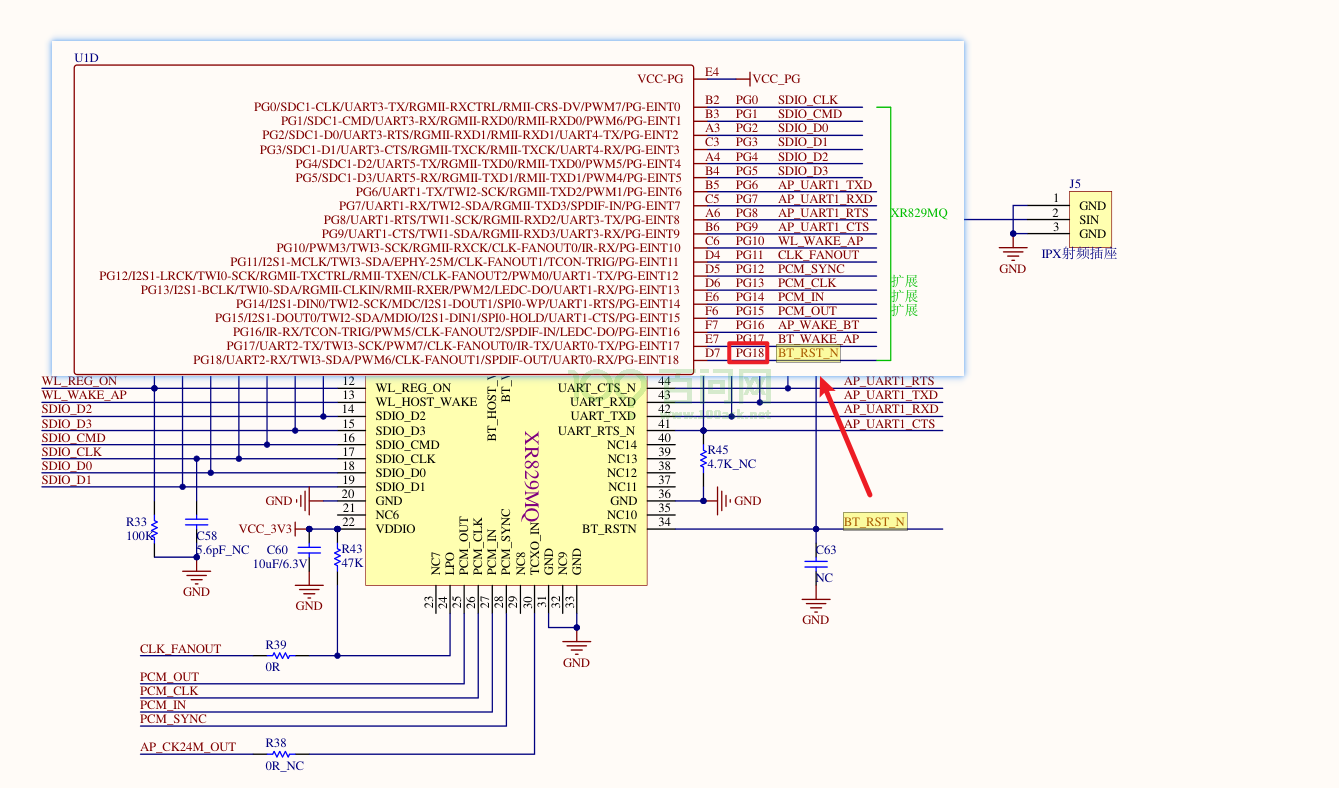
Task: Select the VCC_3V3 power label
Action: click(266, 529)
